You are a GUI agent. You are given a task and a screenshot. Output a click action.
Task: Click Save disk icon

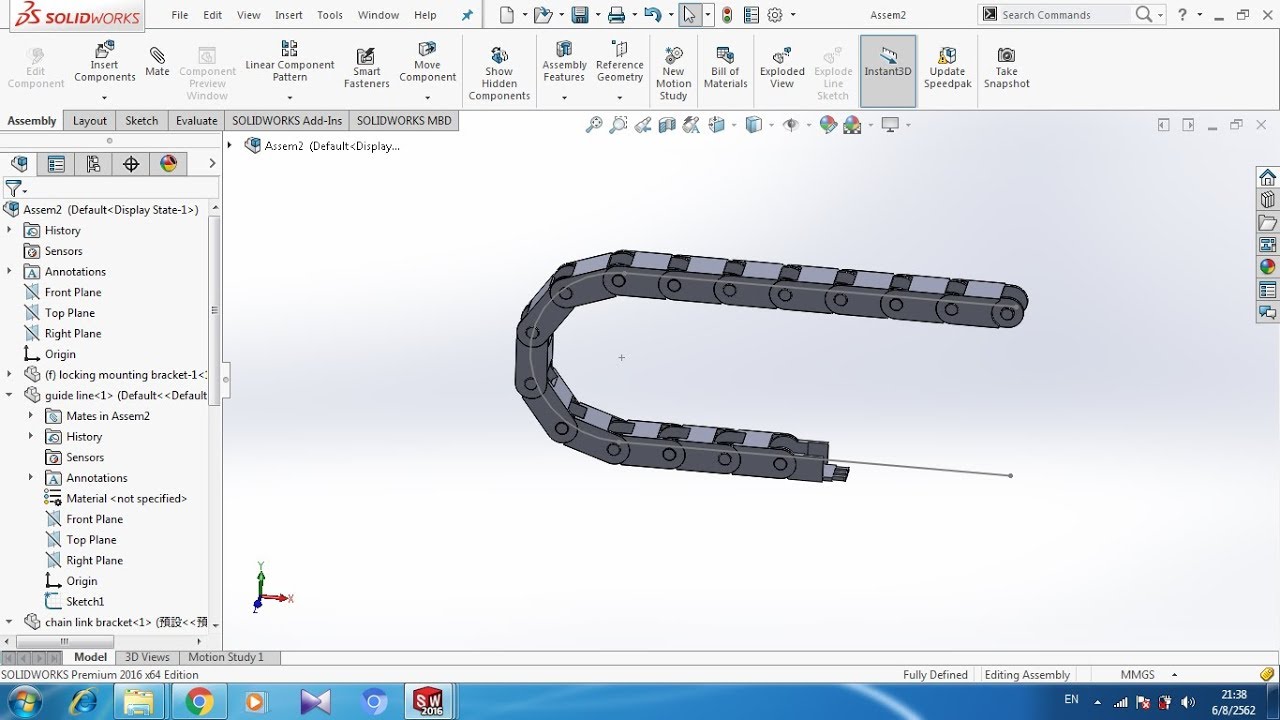point(579,15)
